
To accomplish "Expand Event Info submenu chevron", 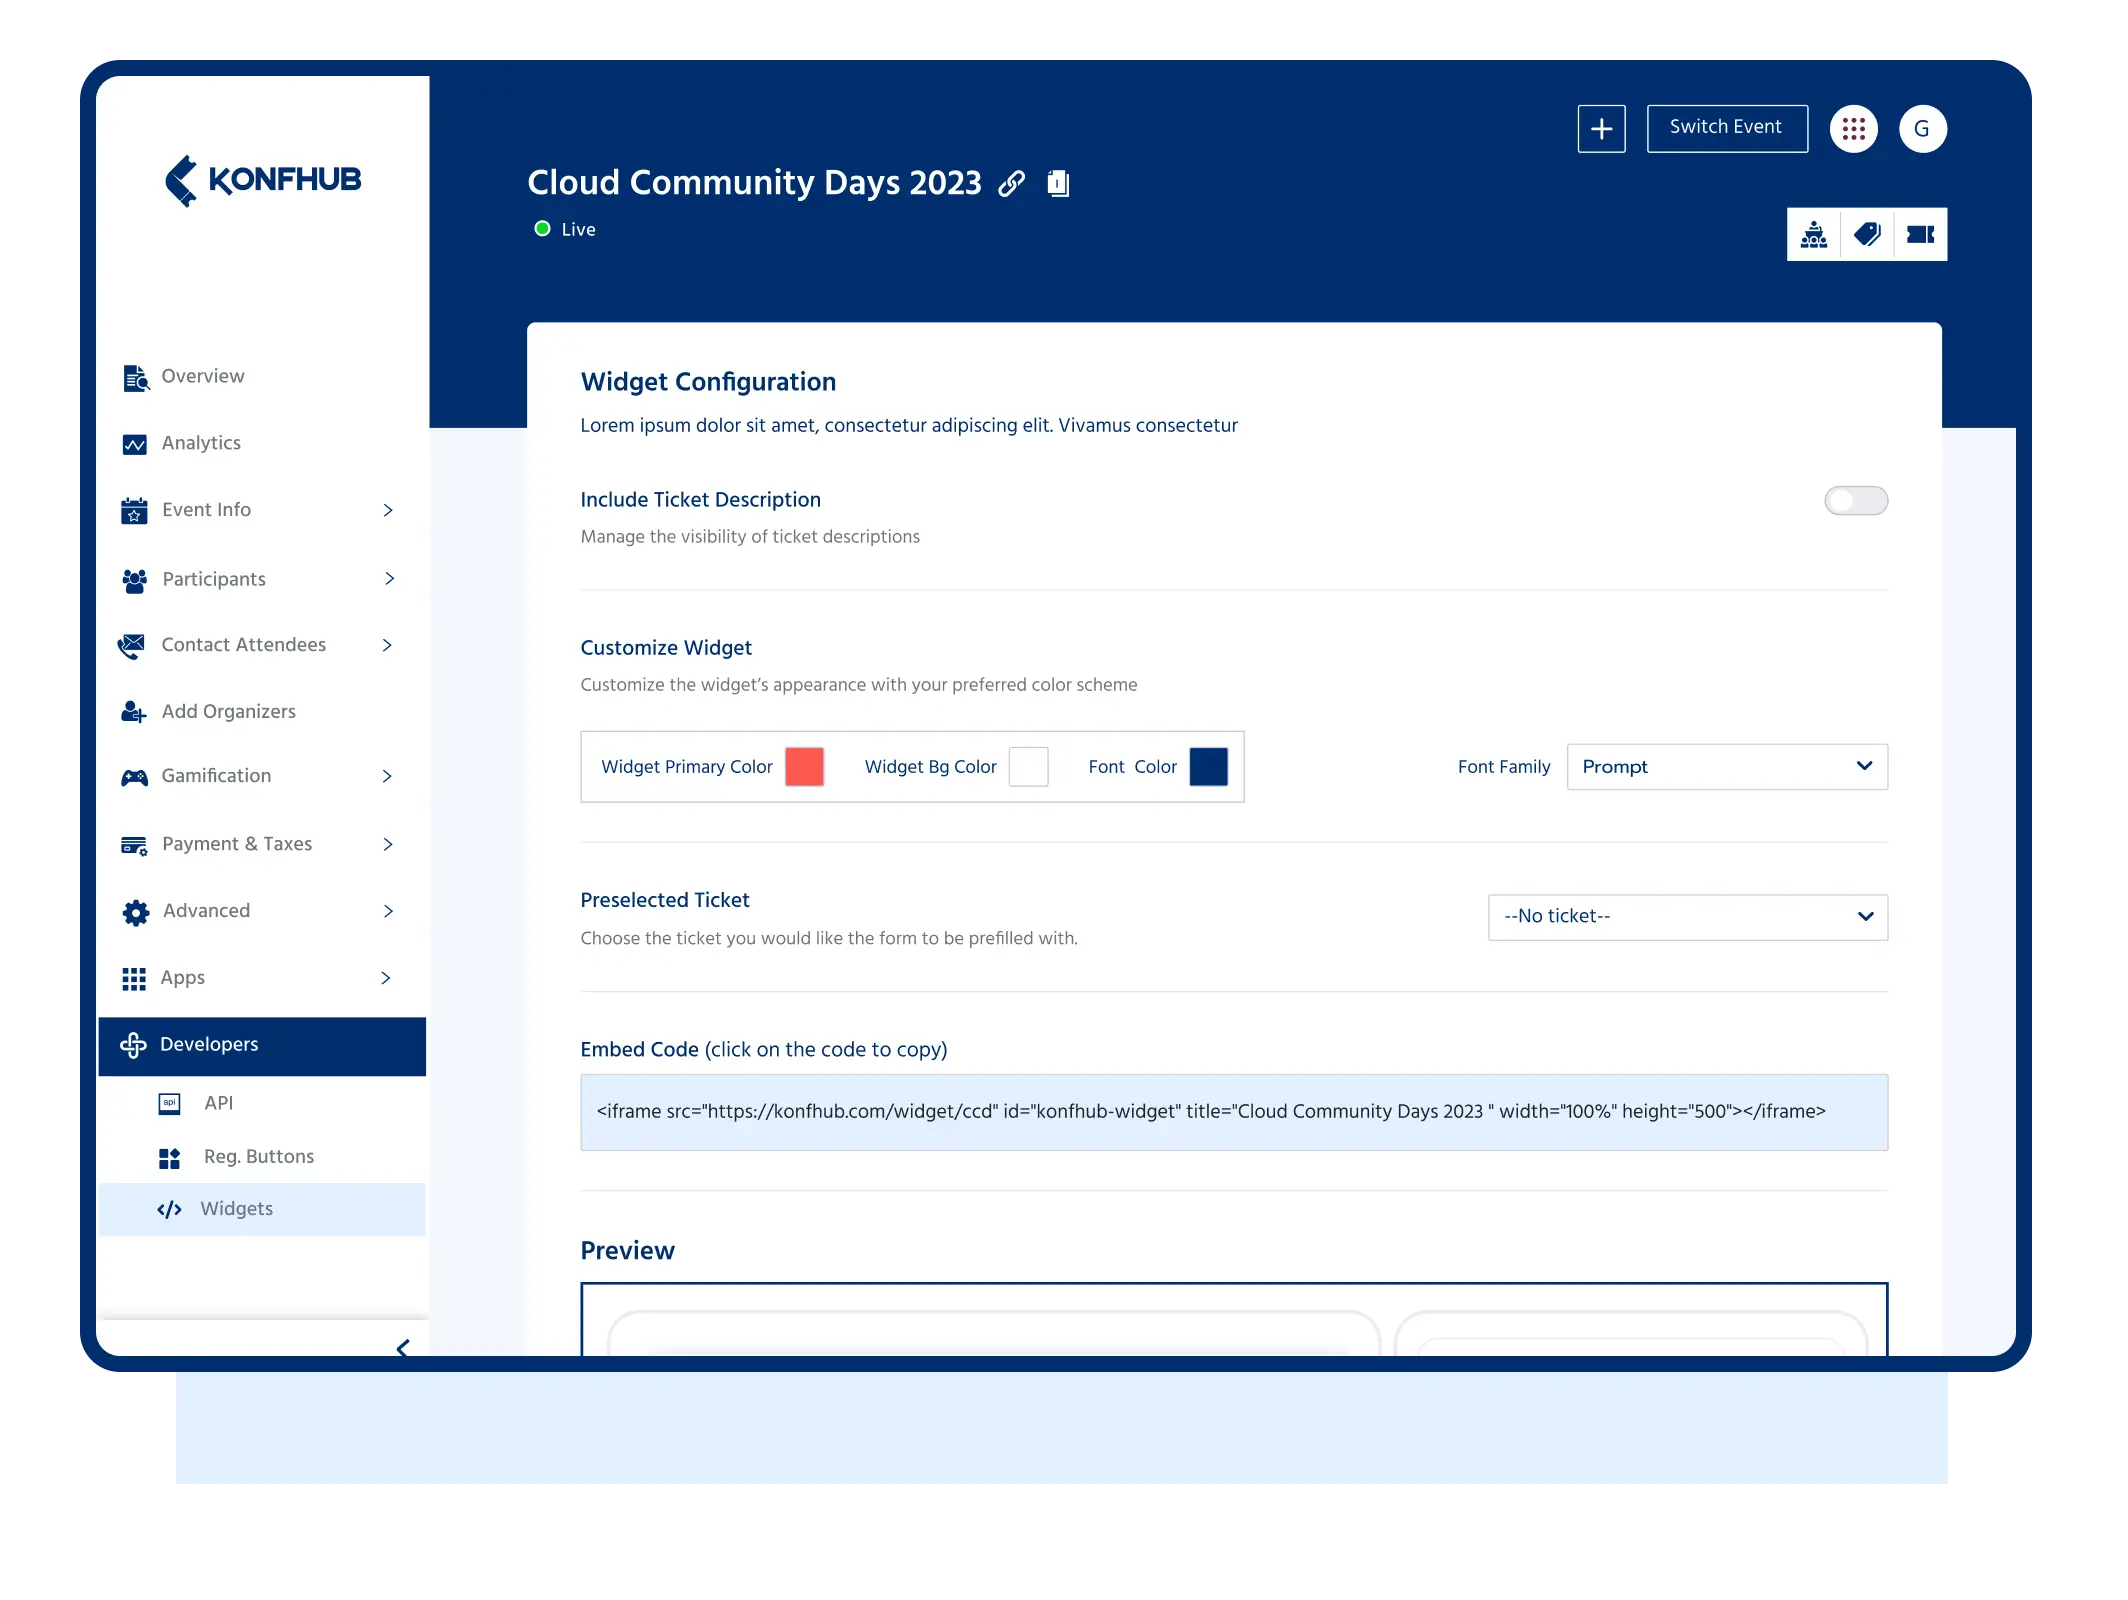I will pyautogui.click(x=388, y=510).
